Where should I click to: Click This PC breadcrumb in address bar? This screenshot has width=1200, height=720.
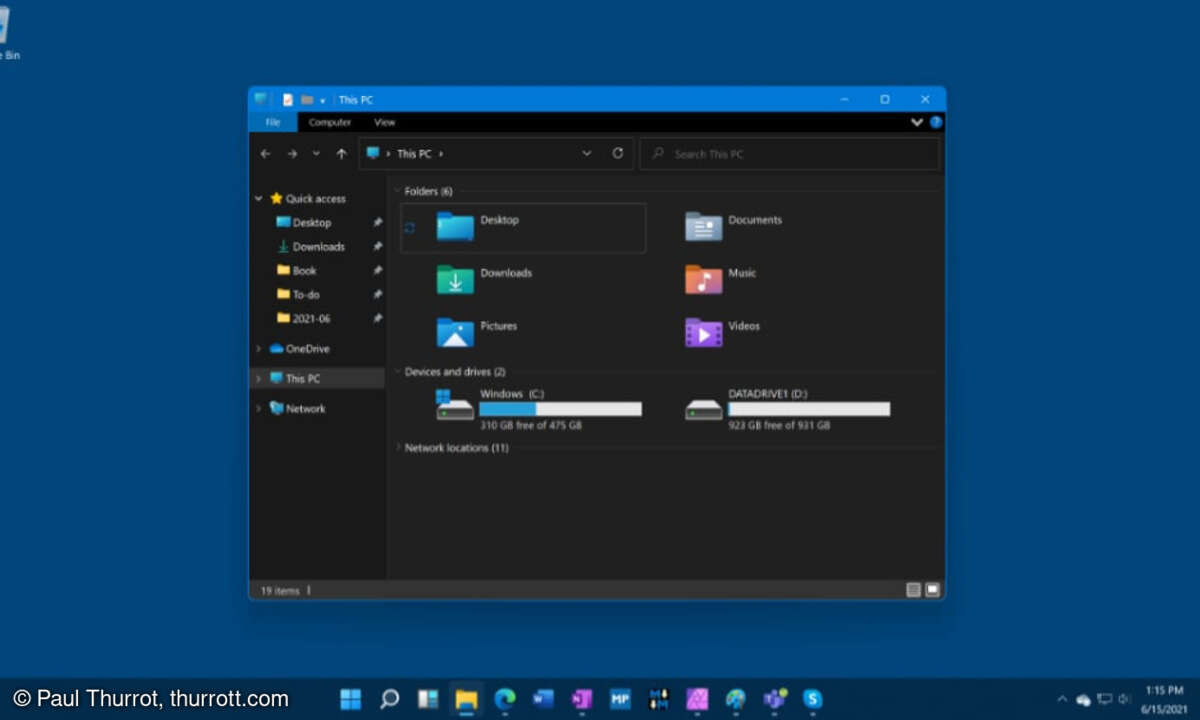tap(414, 154)
